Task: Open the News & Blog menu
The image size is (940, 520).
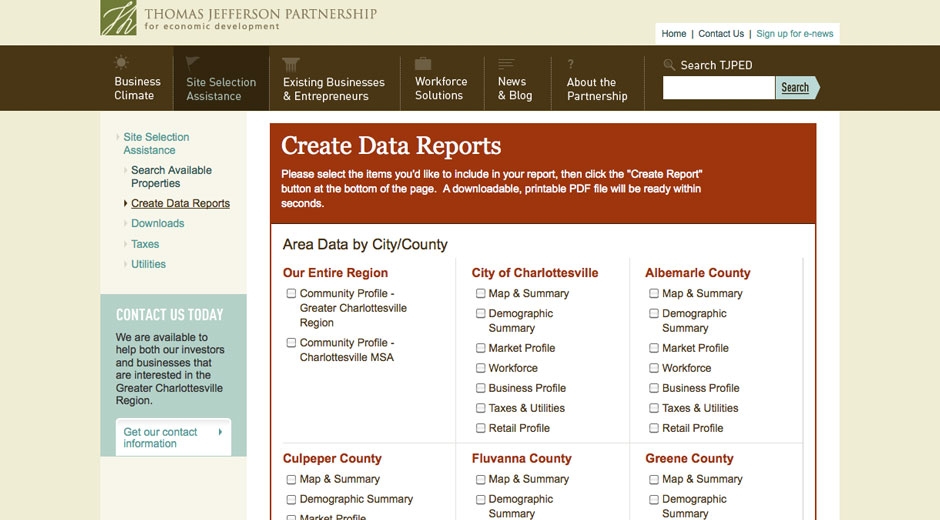Action: pos(515,88)
